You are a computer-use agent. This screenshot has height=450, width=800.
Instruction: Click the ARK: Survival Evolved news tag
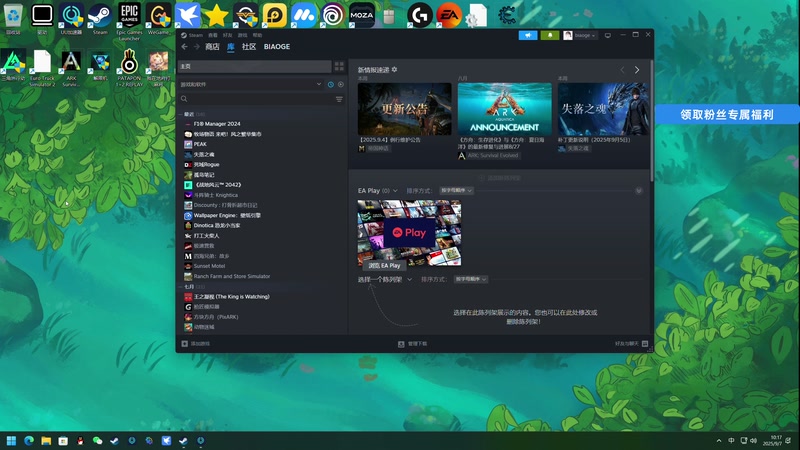tap(488, 156)
